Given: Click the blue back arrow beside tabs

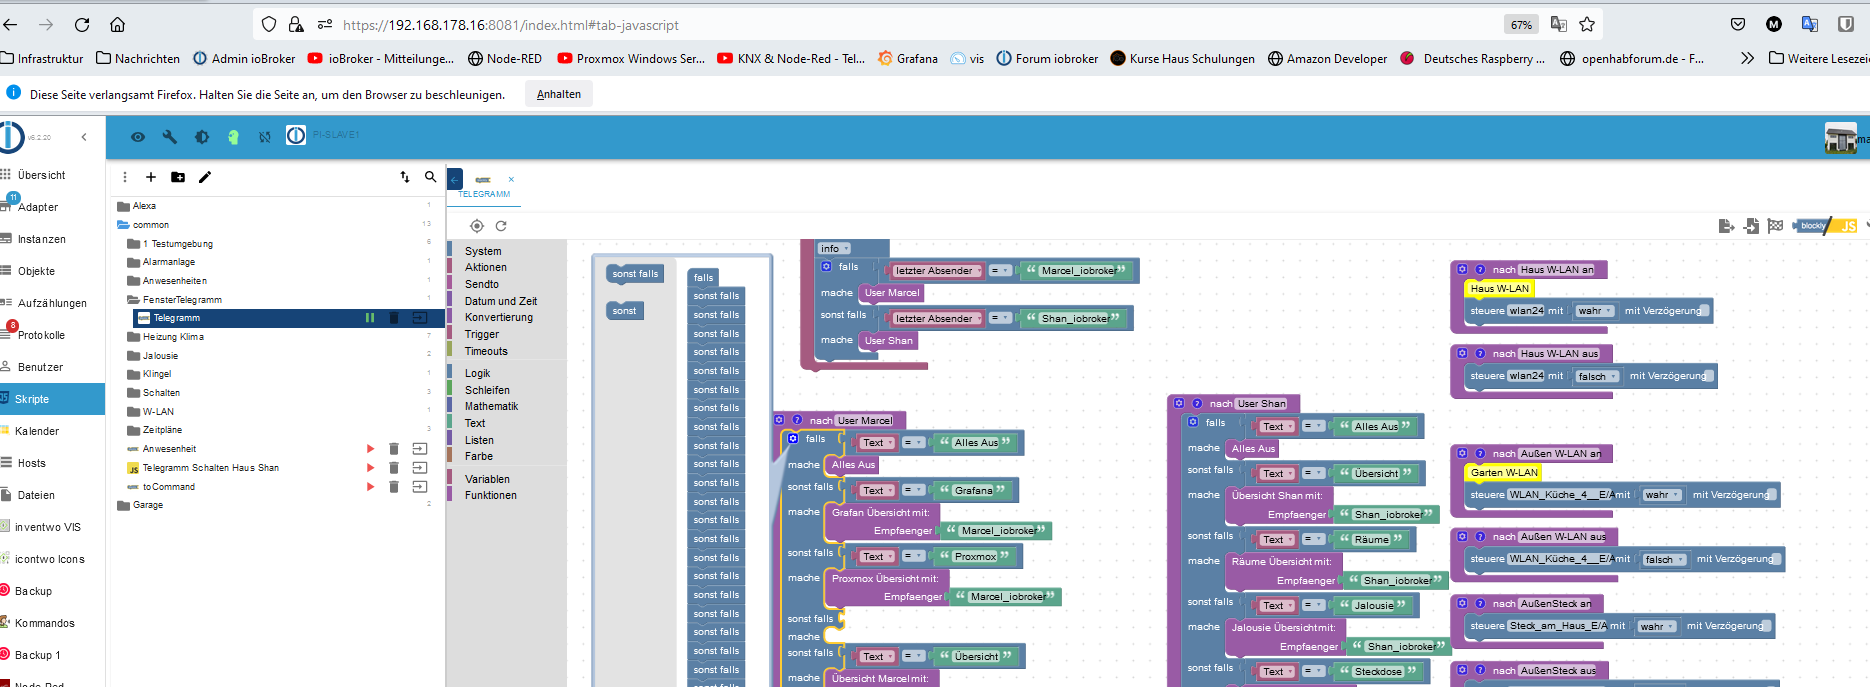Looking at the screenshot, I should [455, 180].
